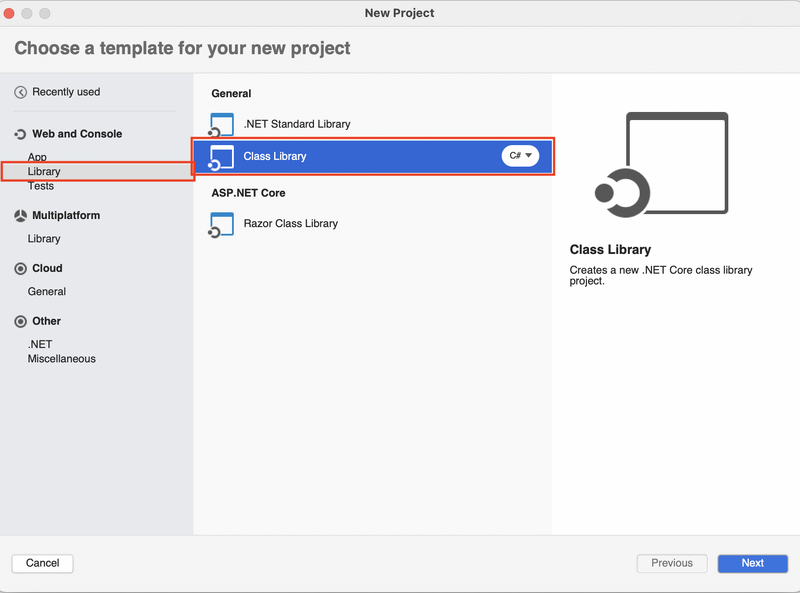Click the Multiplatform category icon
The height and width of the screenshot is (593, 800).
(20, 216)
